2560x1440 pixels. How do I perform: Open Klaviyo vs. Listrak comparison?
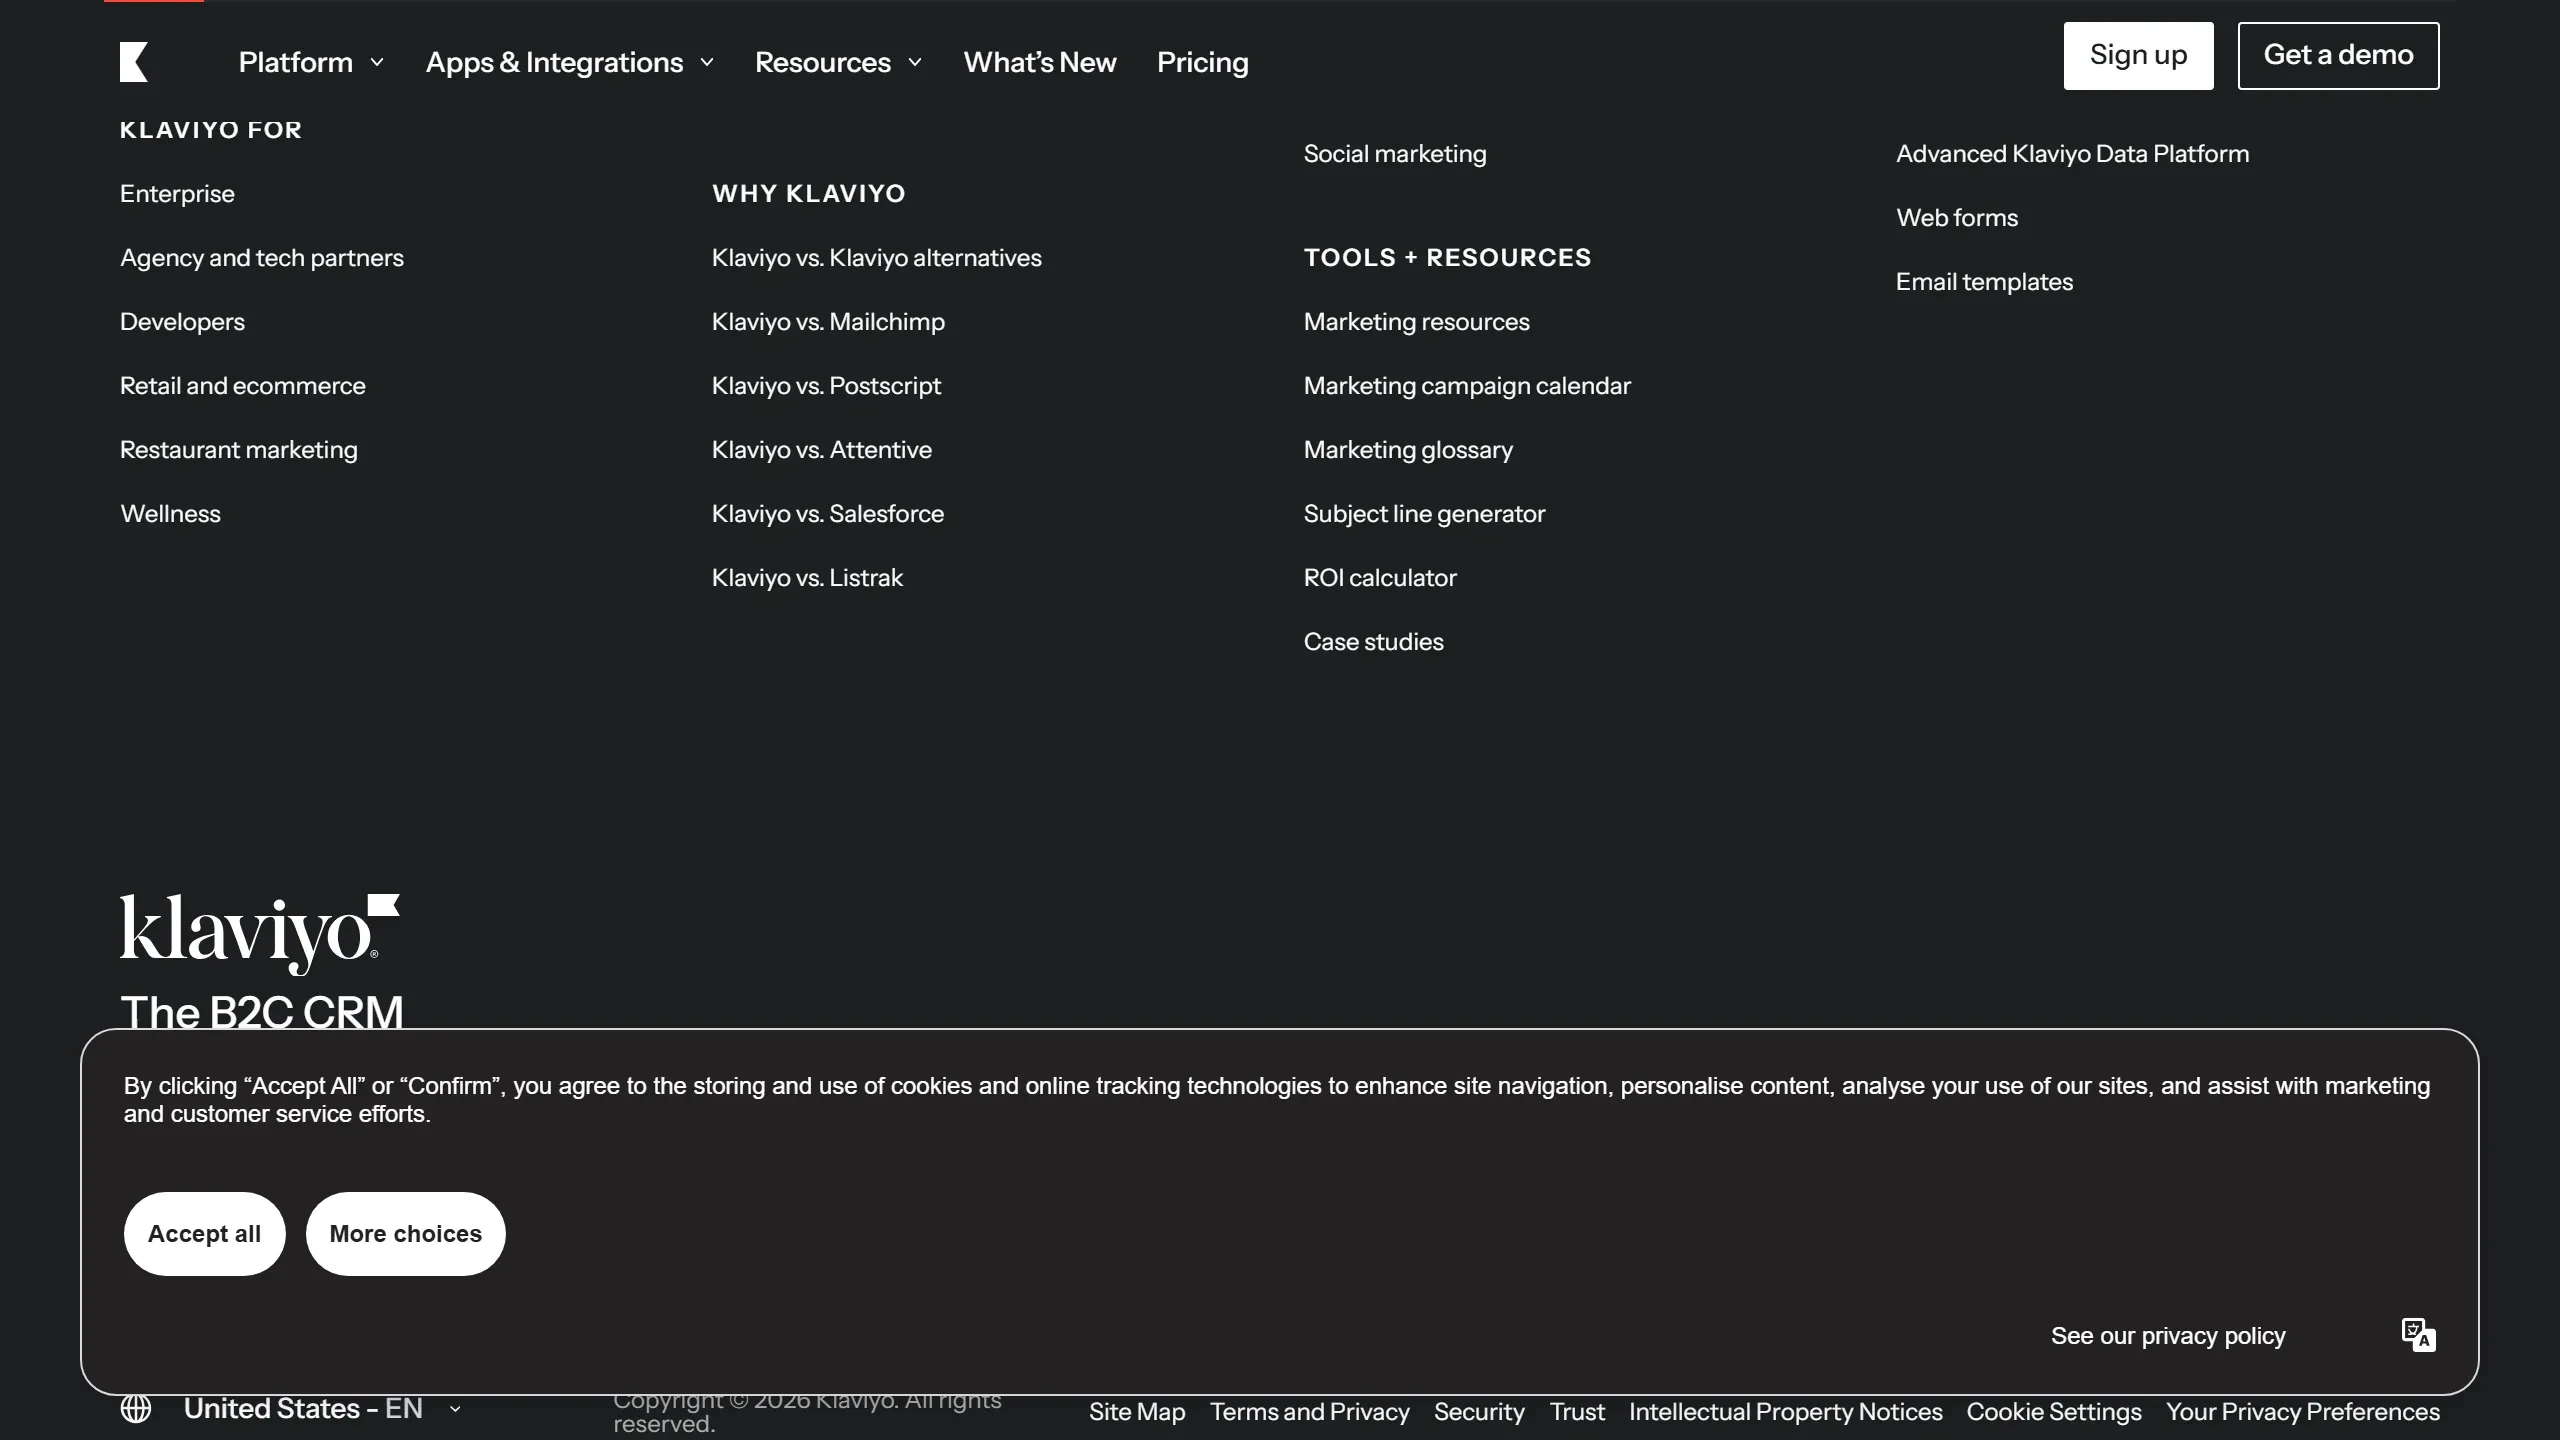pyautogui.click(x=807, y=577)
